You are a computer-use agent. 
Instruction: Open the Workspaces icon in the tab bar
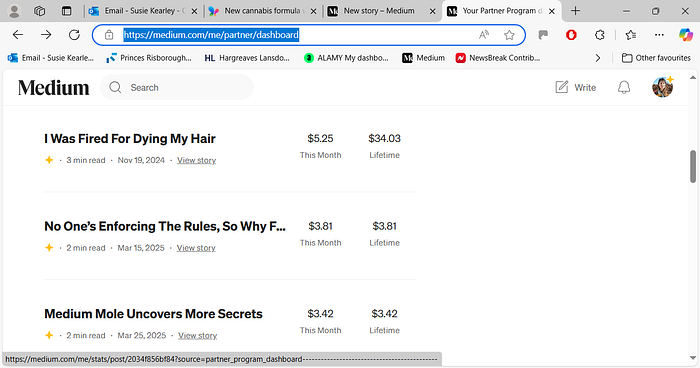[x=39, y=11]
